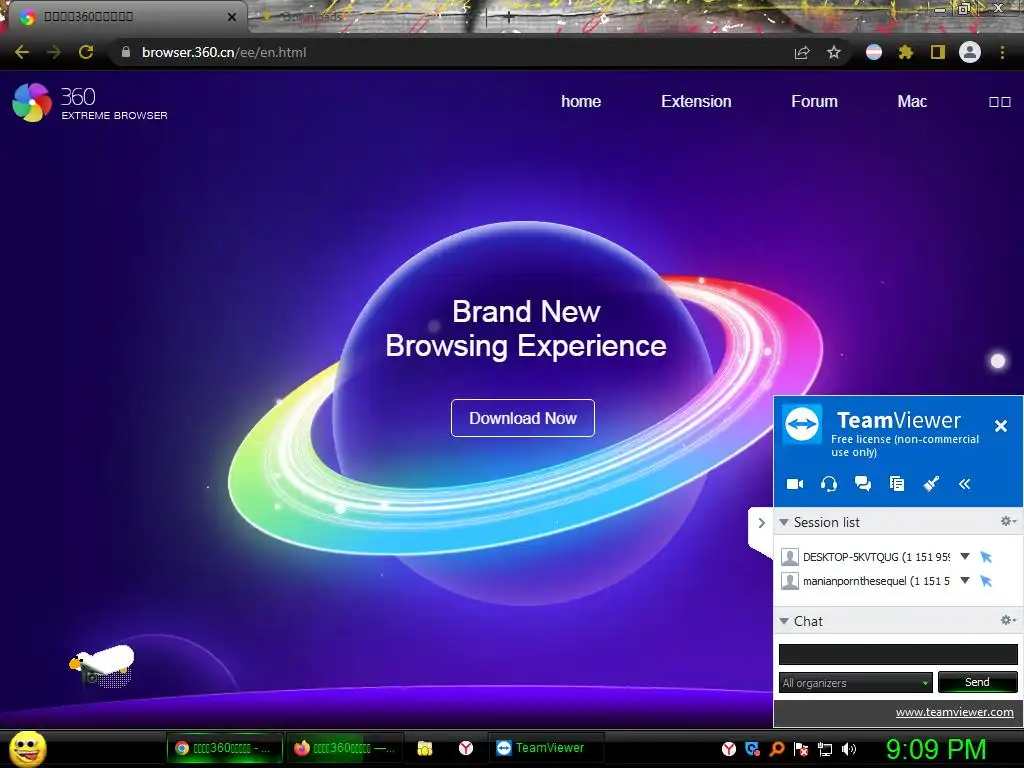Click the striped extension icon in toolbar
Screen dimensions: 1024x768
tap(874, 52)
